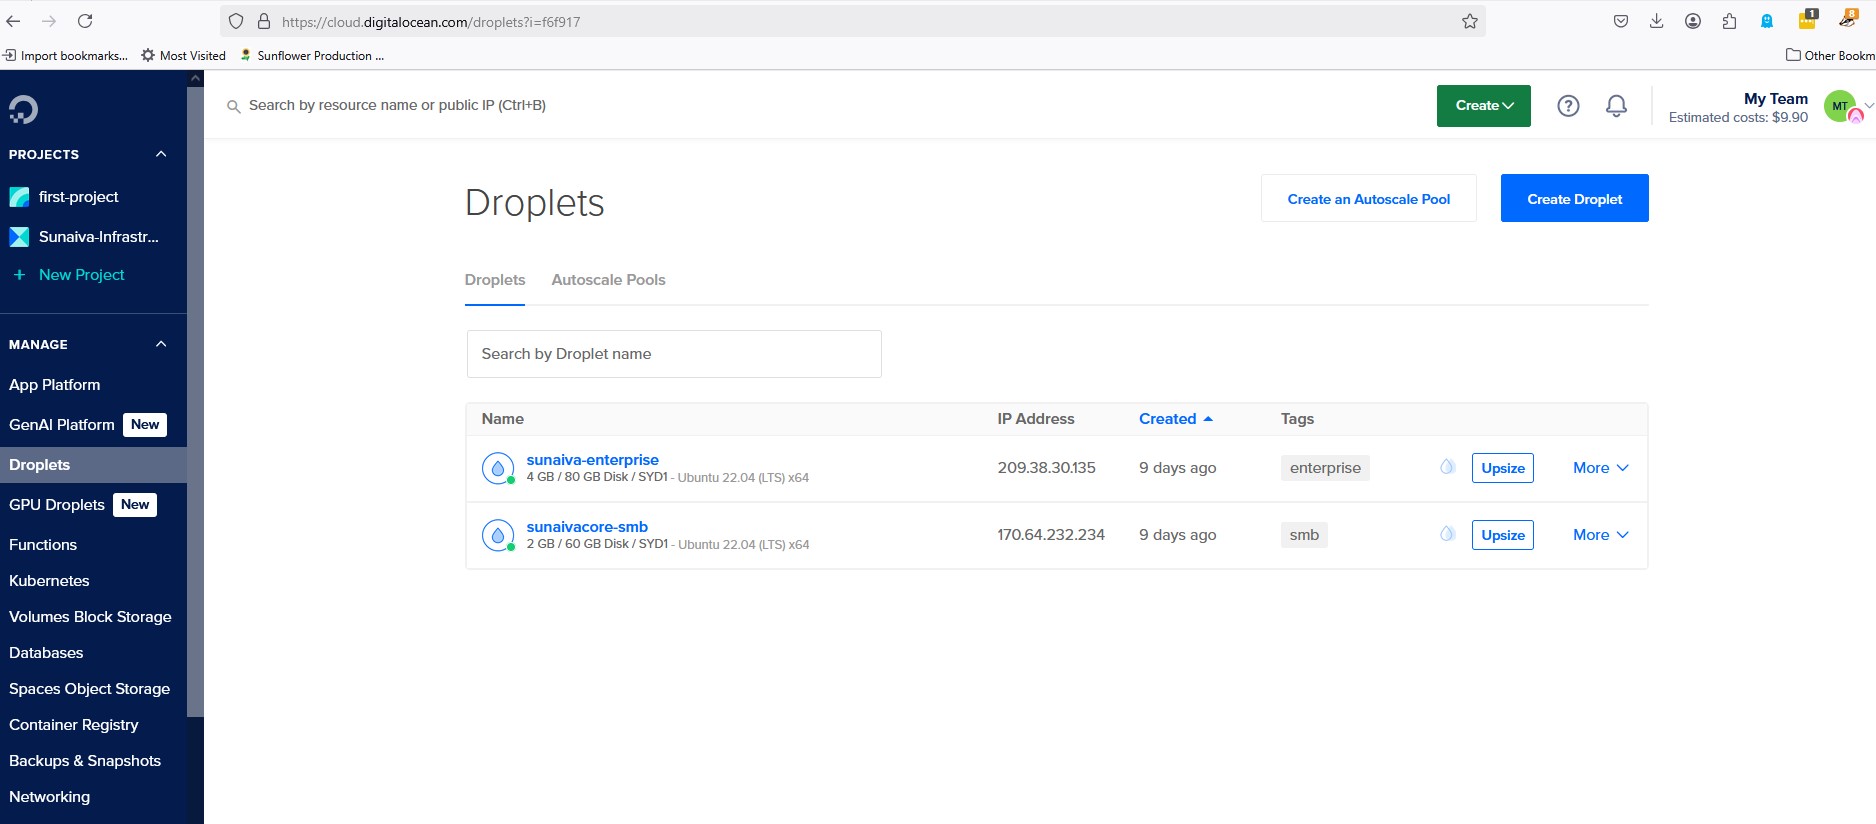Bookmark this page with the star icon
1876x824 pixels.
click(1469, 21)
